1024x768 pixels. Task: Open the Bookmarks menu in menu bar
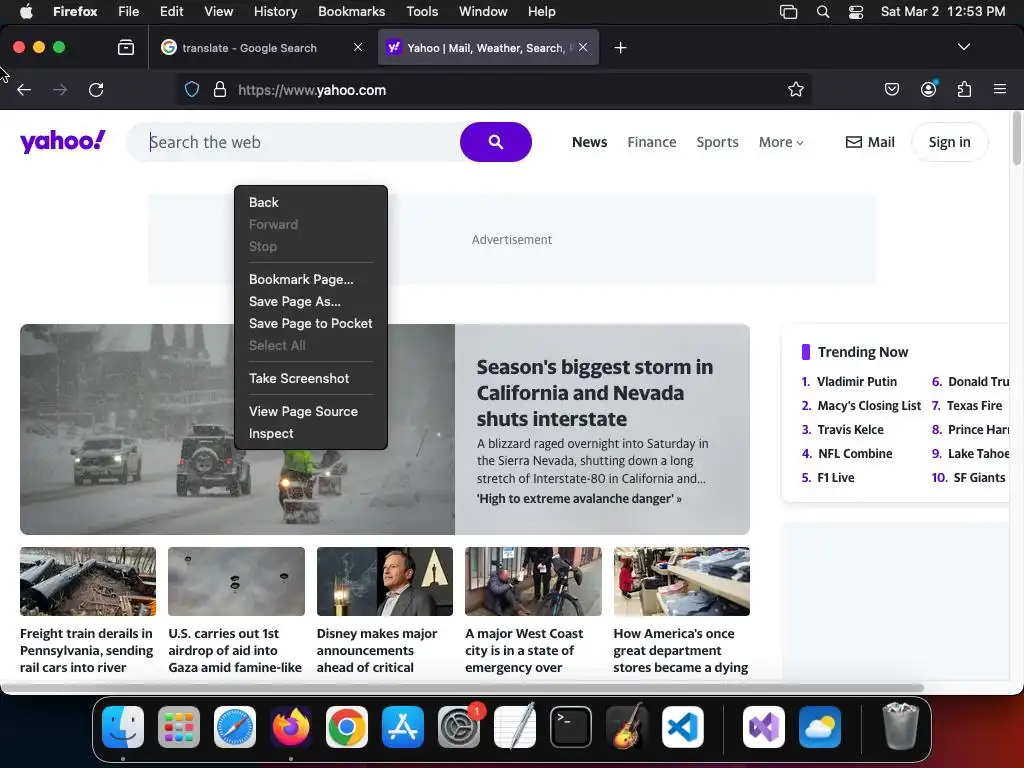tap(351, 12)
